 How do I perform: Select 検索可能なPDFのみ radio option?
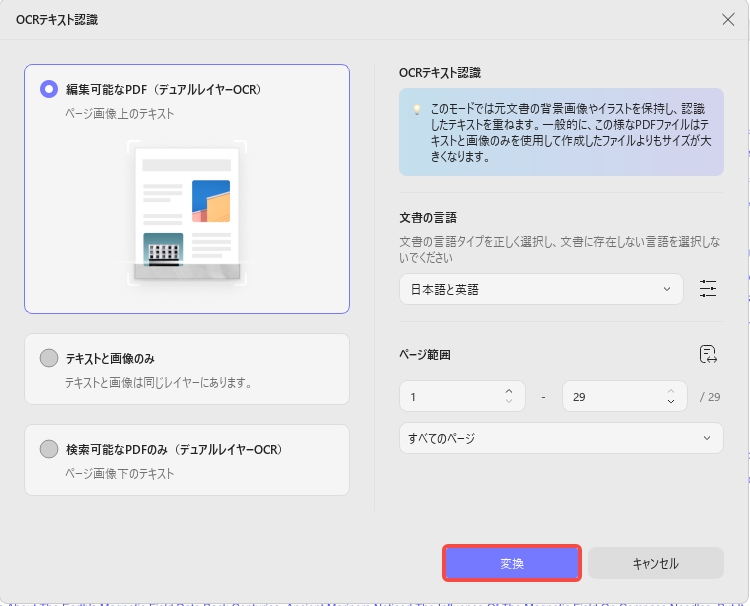tap(49, 449)
